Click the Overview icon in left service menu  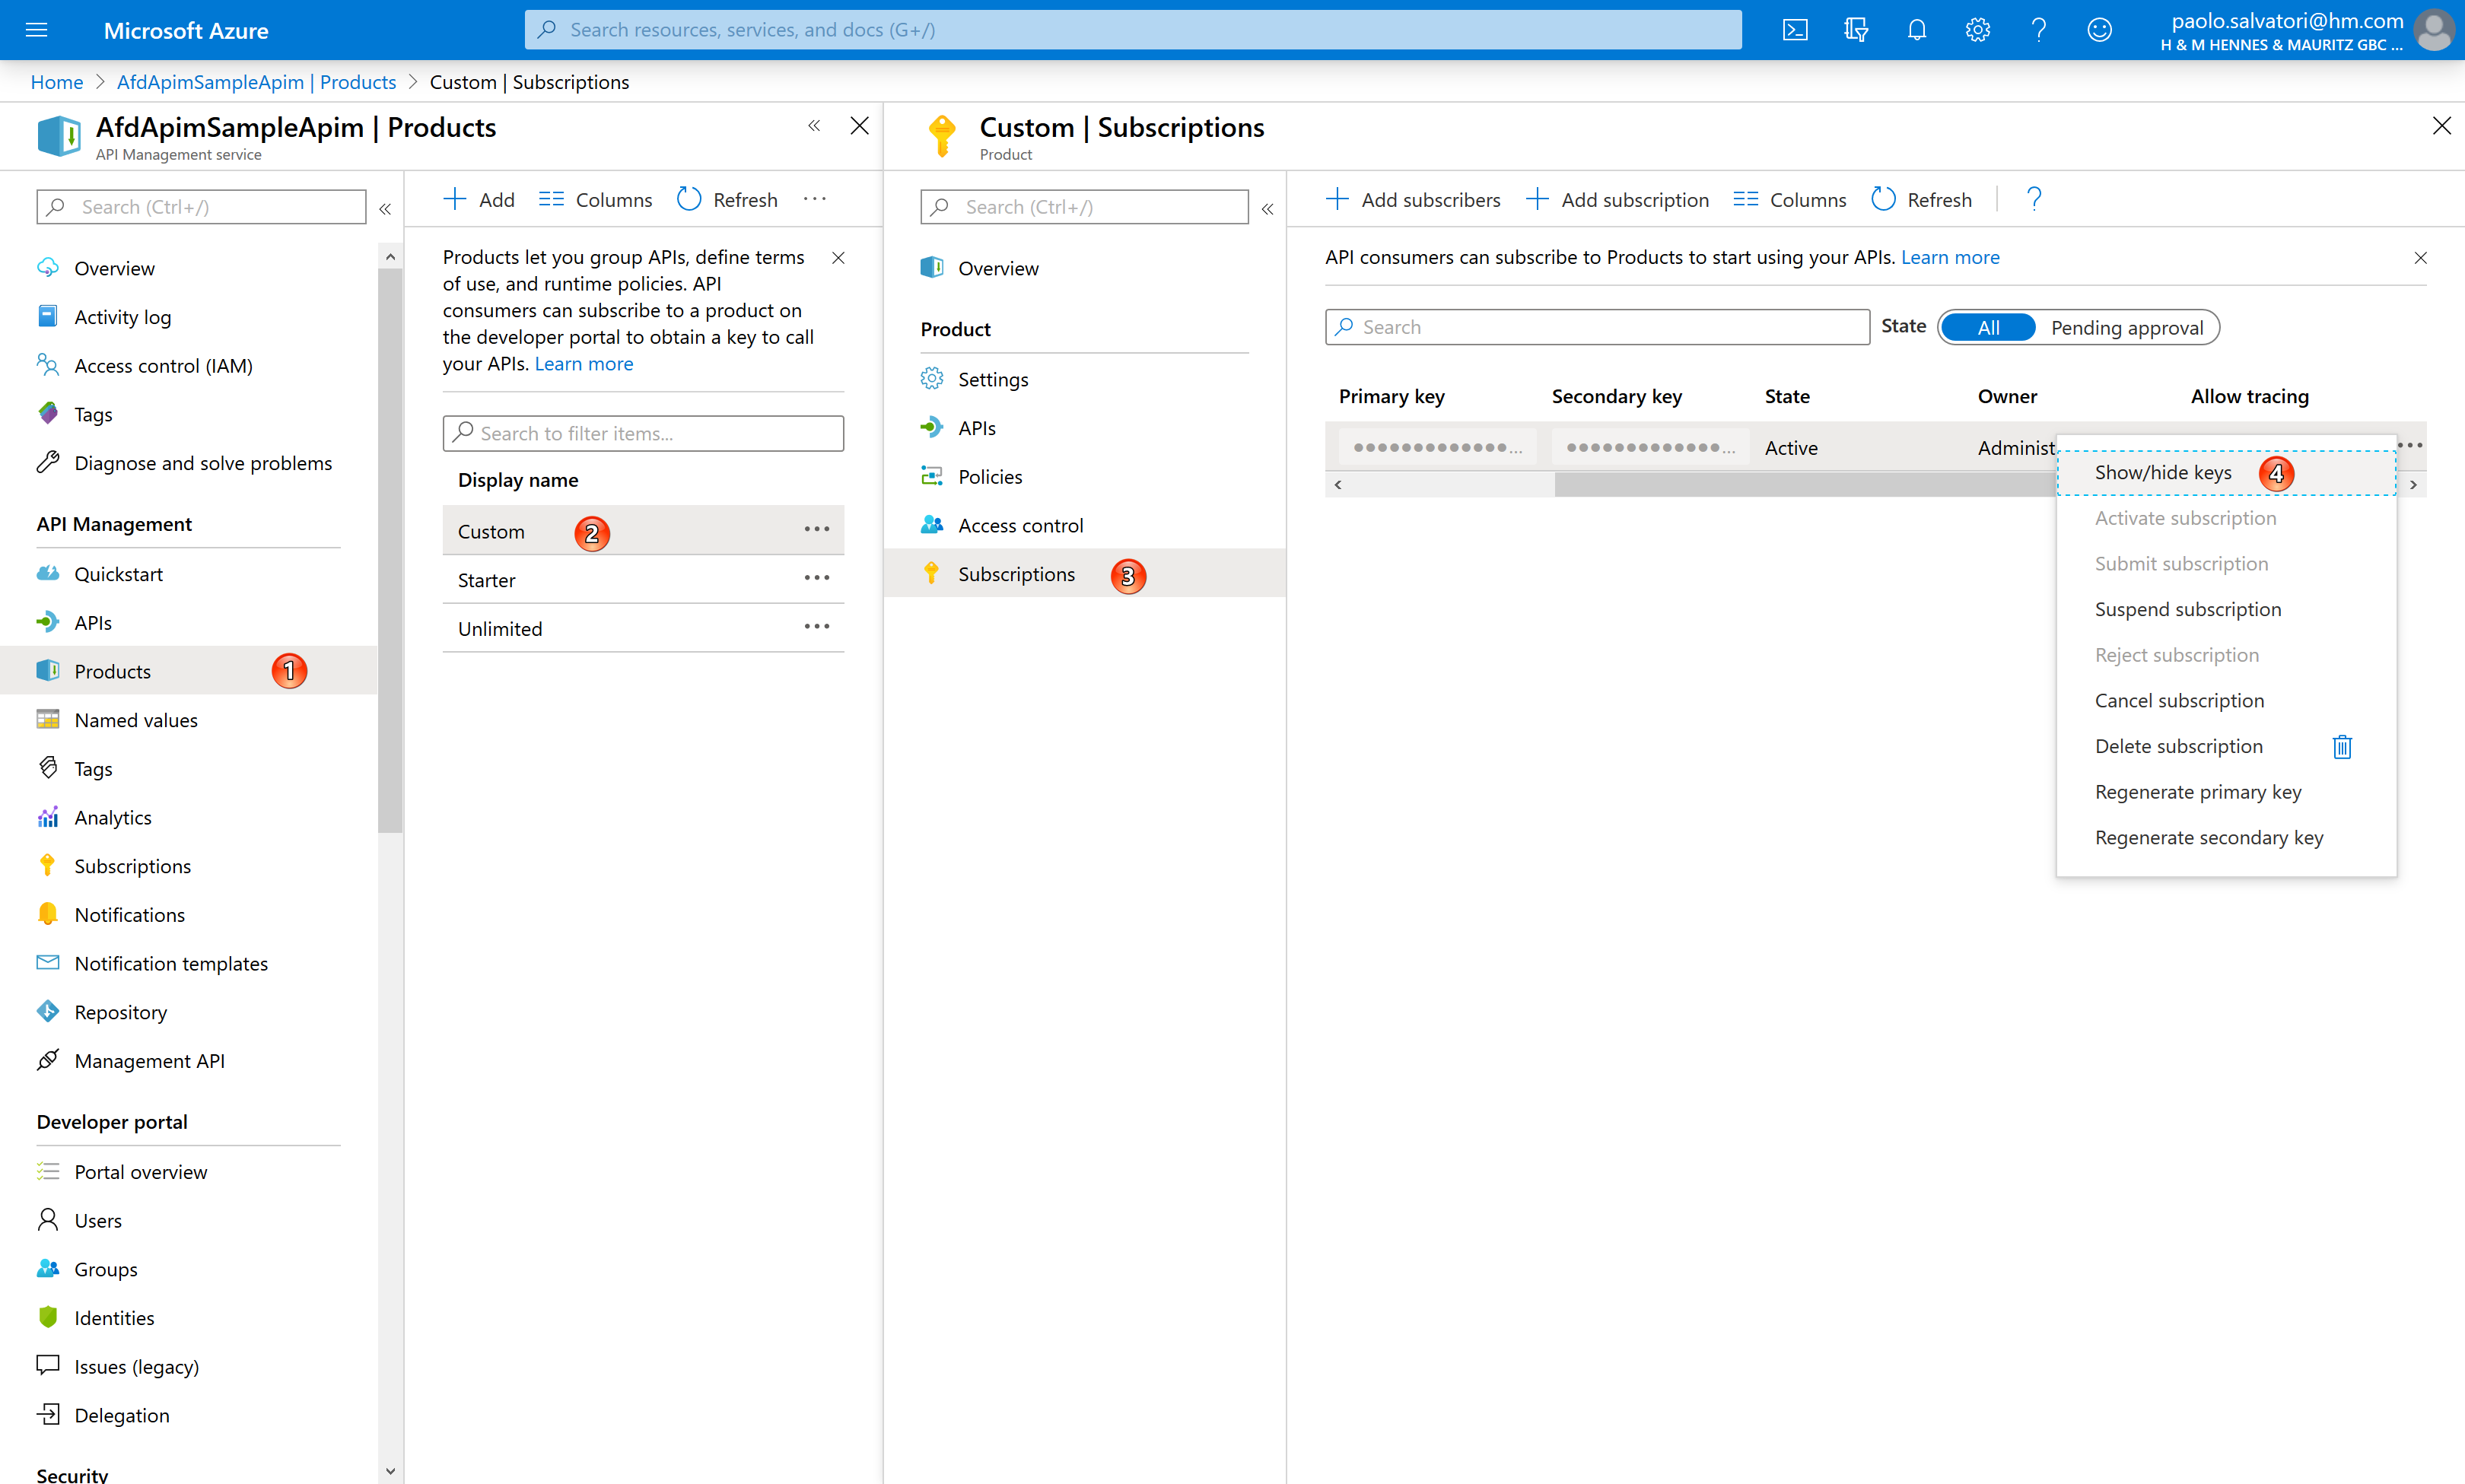click(x=47, y=268)
